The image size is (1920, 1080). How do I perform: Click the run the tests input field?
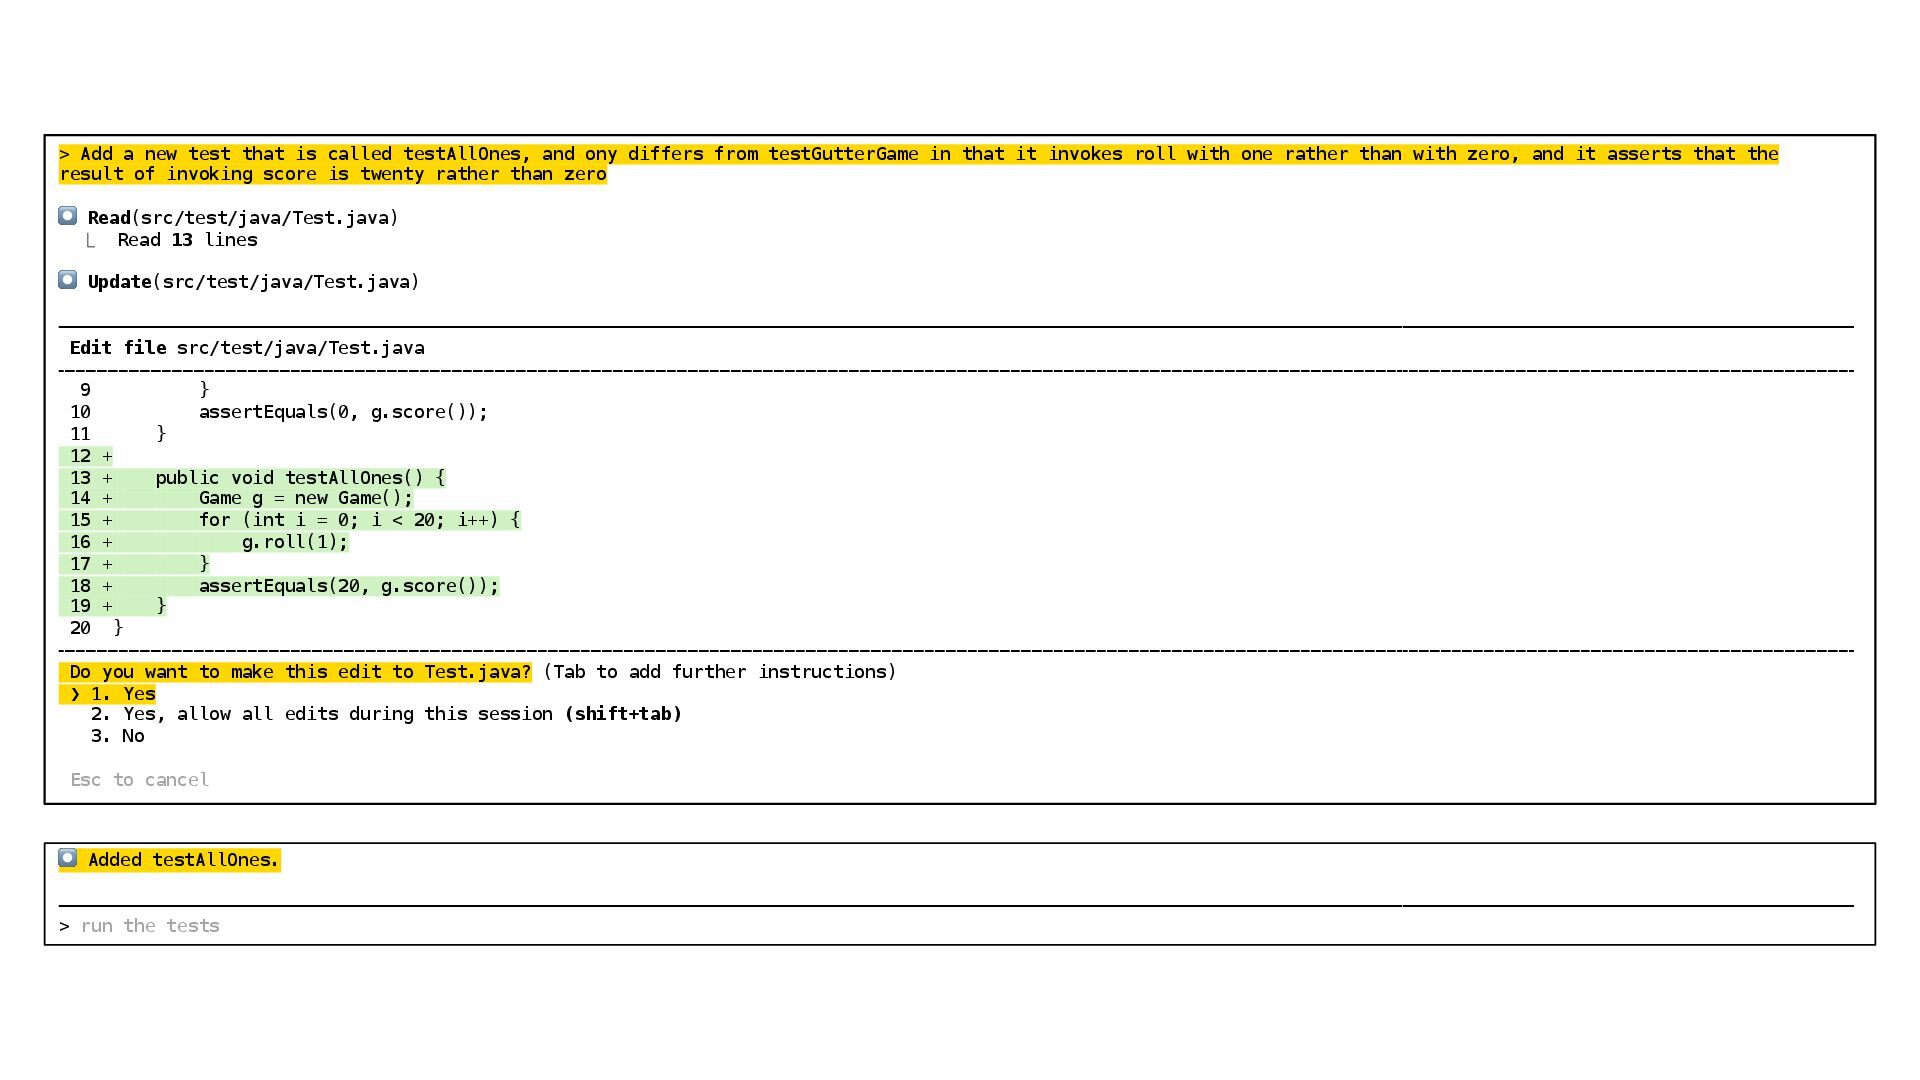tap(150, 926)
